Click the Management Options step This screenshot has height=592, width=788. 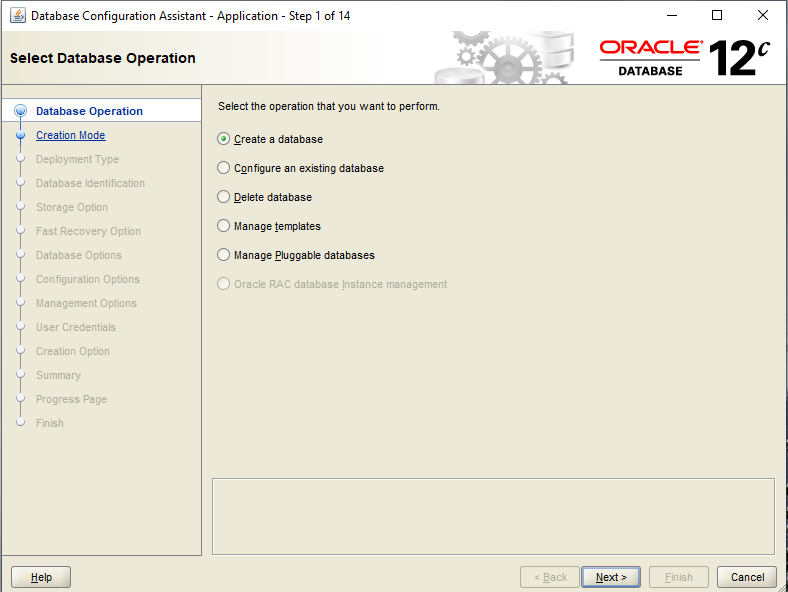(86, 304)
